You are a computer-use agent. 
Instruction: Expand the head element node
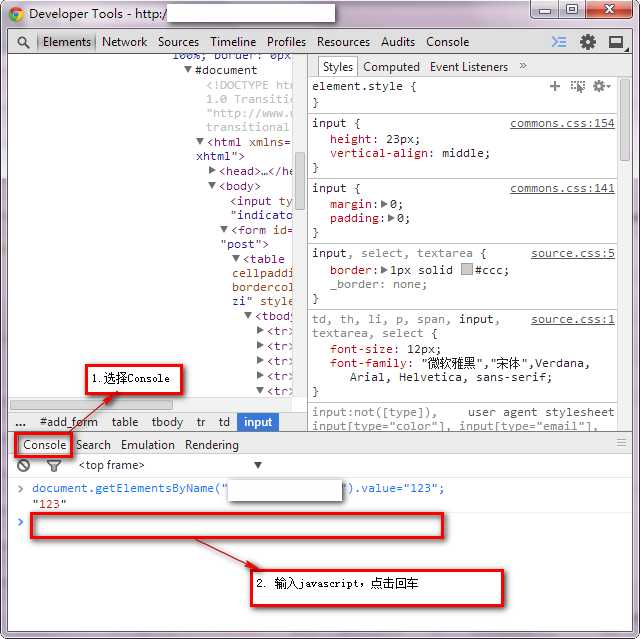pos(212,170)
